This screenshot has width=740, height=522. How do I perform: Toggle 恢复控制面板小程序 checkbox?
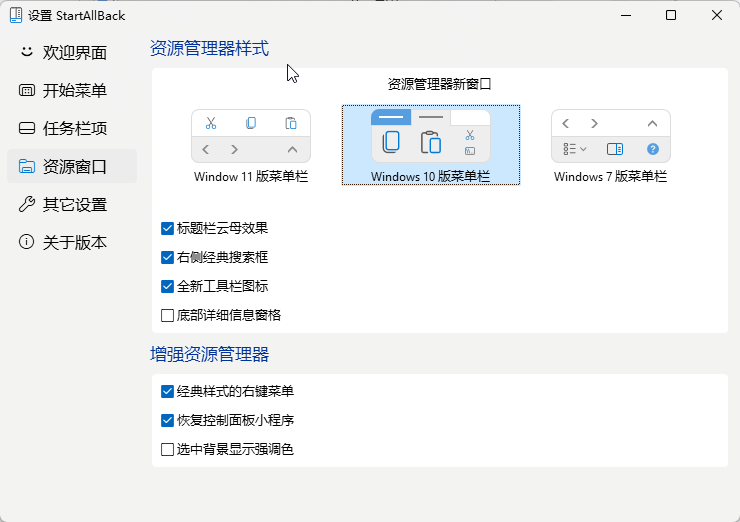(x=168, y=420)
